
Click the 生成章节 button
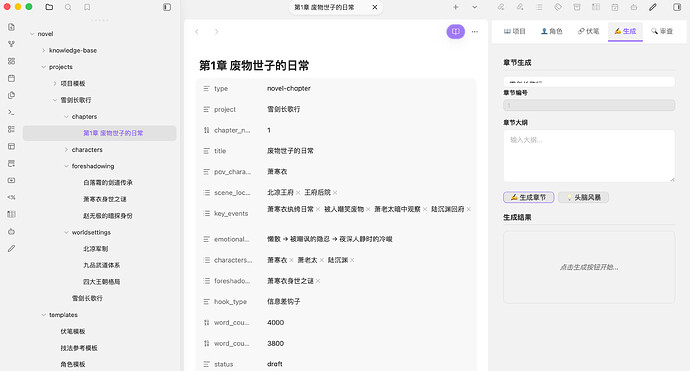pos(529,197)
